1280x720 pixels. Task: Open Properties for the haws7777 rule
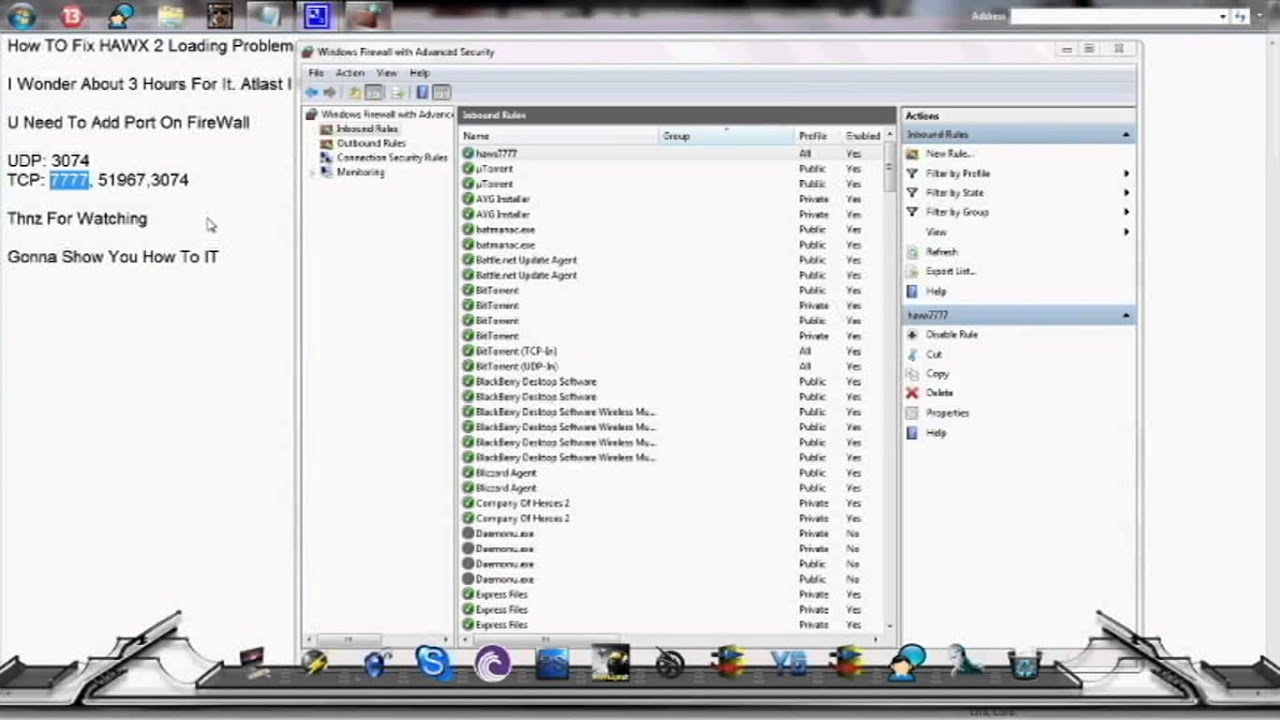[x=947, y=413]
